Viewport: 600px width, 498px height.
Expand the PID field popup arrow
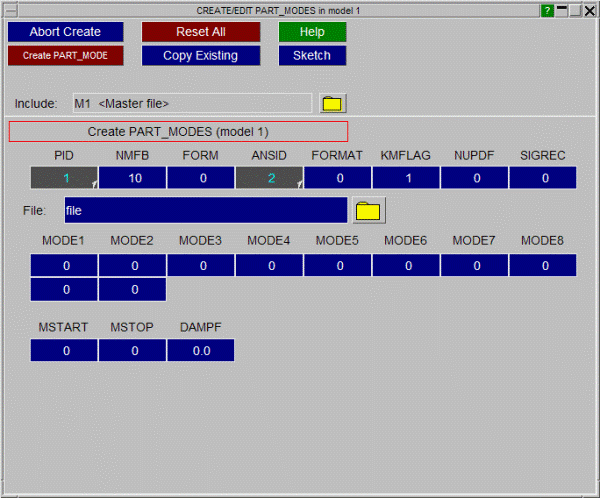tap(95, 185)
